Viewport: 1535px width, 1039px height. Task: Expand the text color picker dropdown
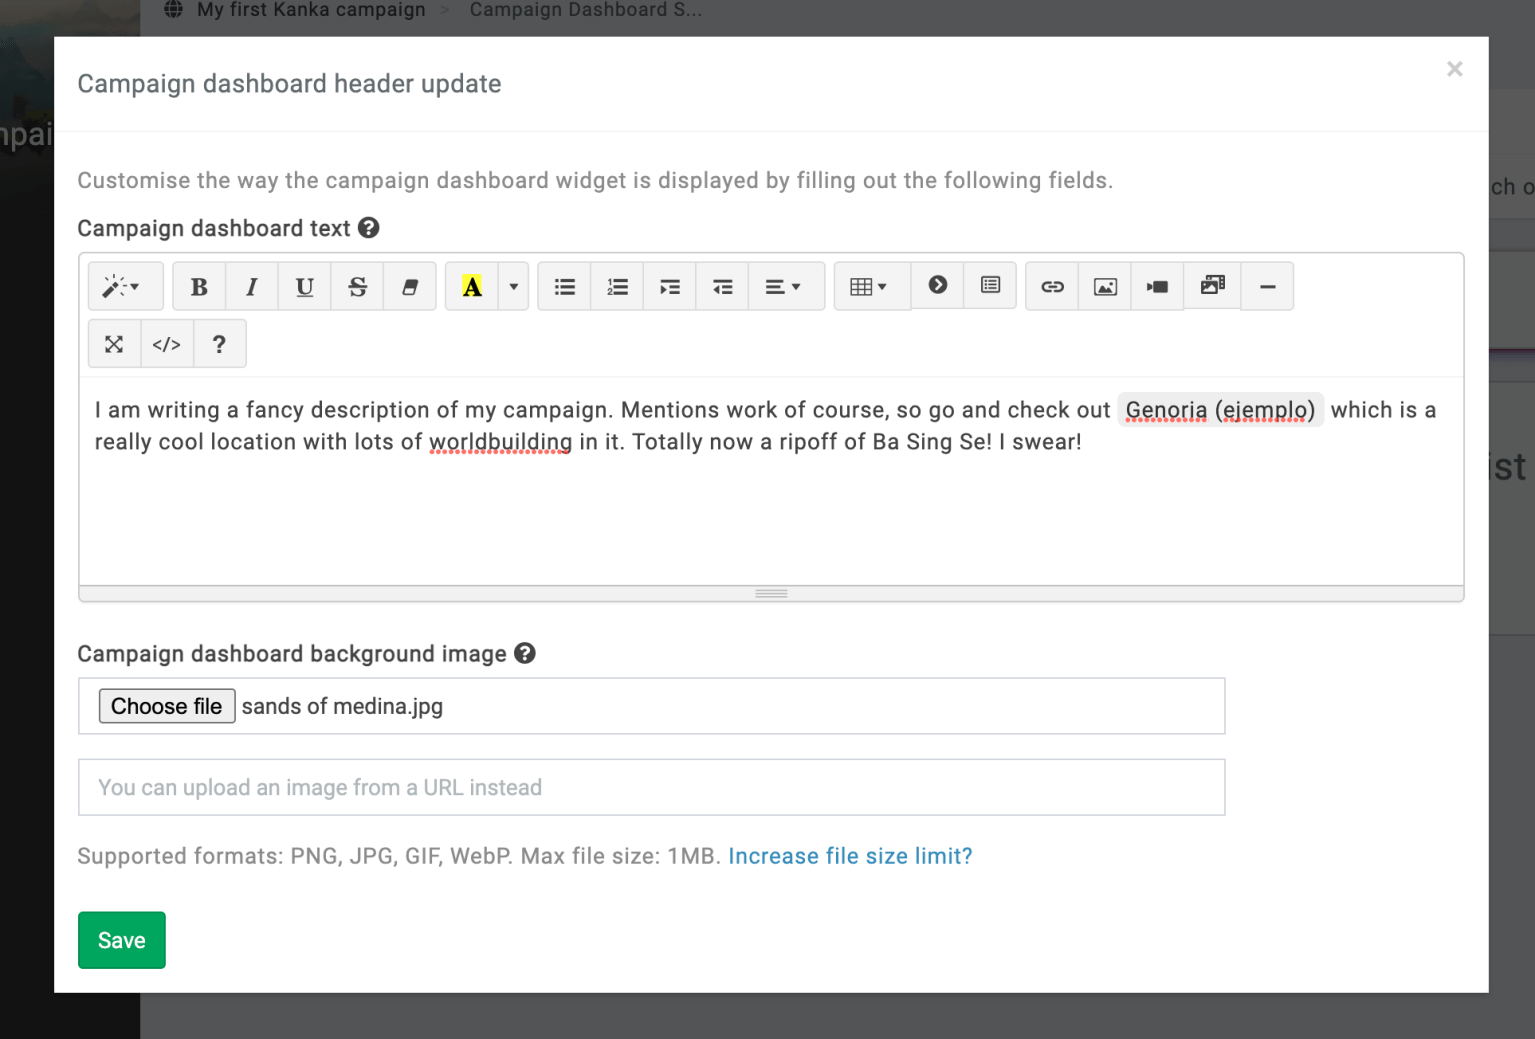point(513,286)
